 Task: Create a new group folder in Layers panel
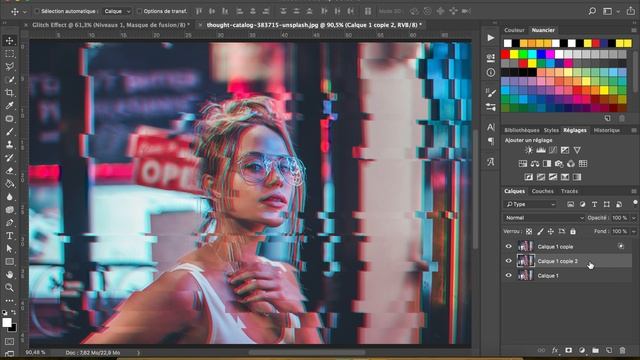595,350
